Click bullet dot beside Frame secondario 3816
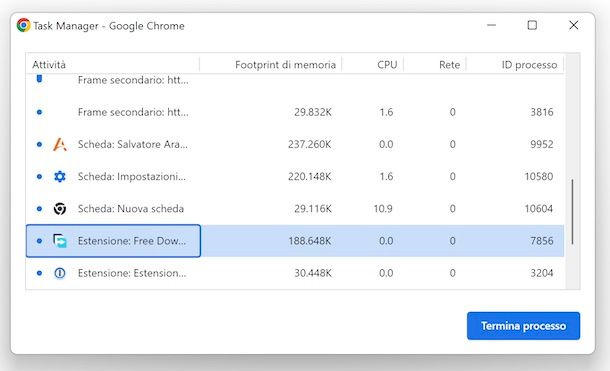The height and width of the screenshot is (371, 610). pos(39,112)
